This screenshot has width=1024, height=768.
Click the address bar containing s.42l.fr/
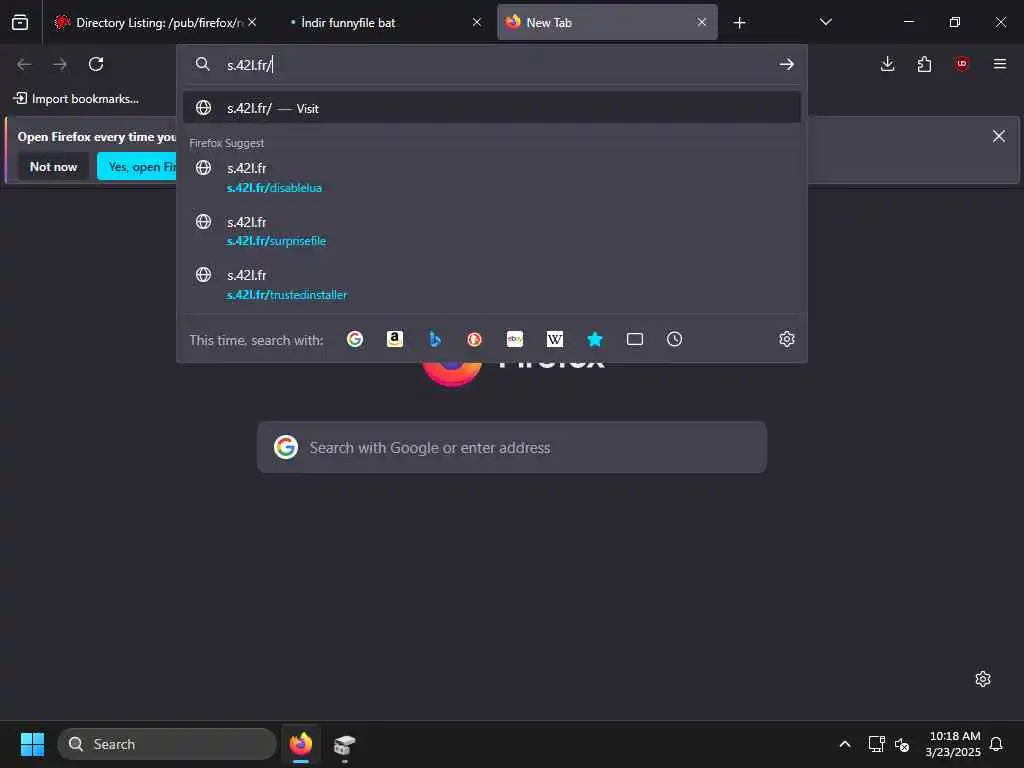point(492,65)
